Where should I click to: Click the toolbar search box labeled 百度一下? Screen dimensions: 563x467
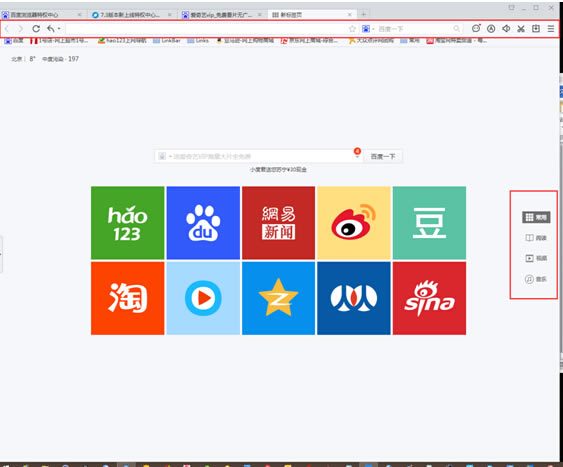413,29
